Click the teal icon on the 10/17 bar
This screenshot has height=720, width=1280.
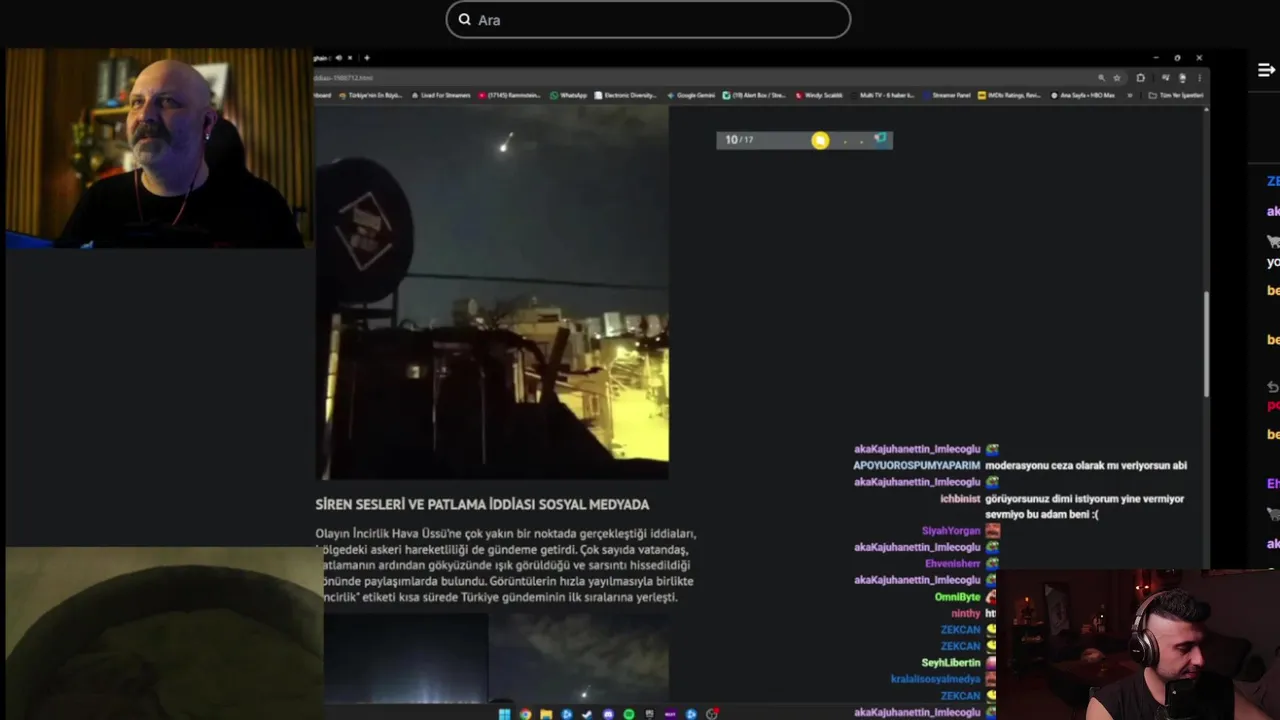[x=880, y=139]
